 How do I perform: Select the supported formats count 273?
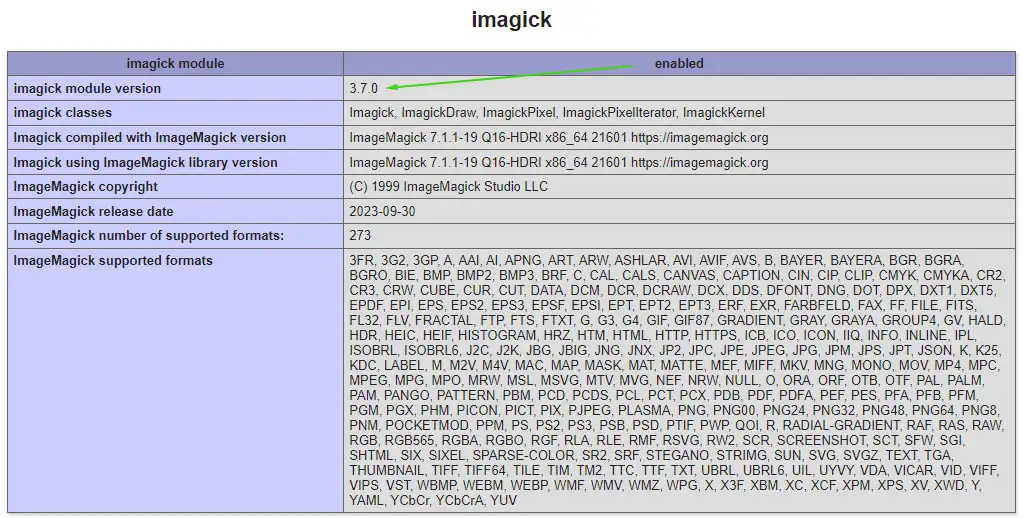360,236
